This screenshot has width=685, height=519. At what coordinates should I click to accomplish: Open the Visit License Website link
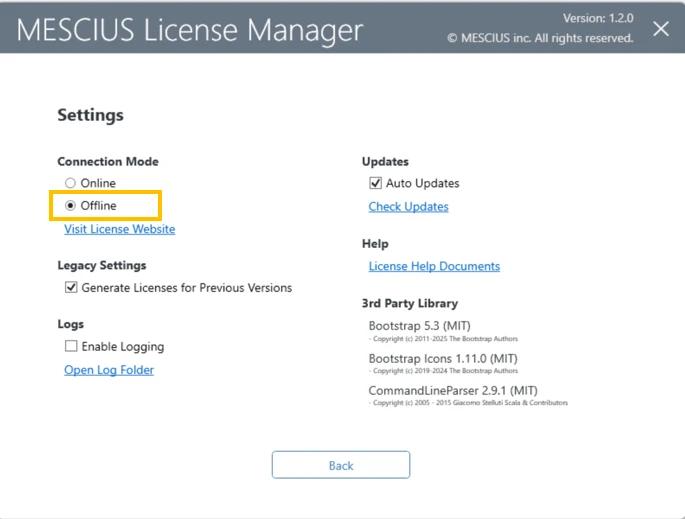point(119,229)
